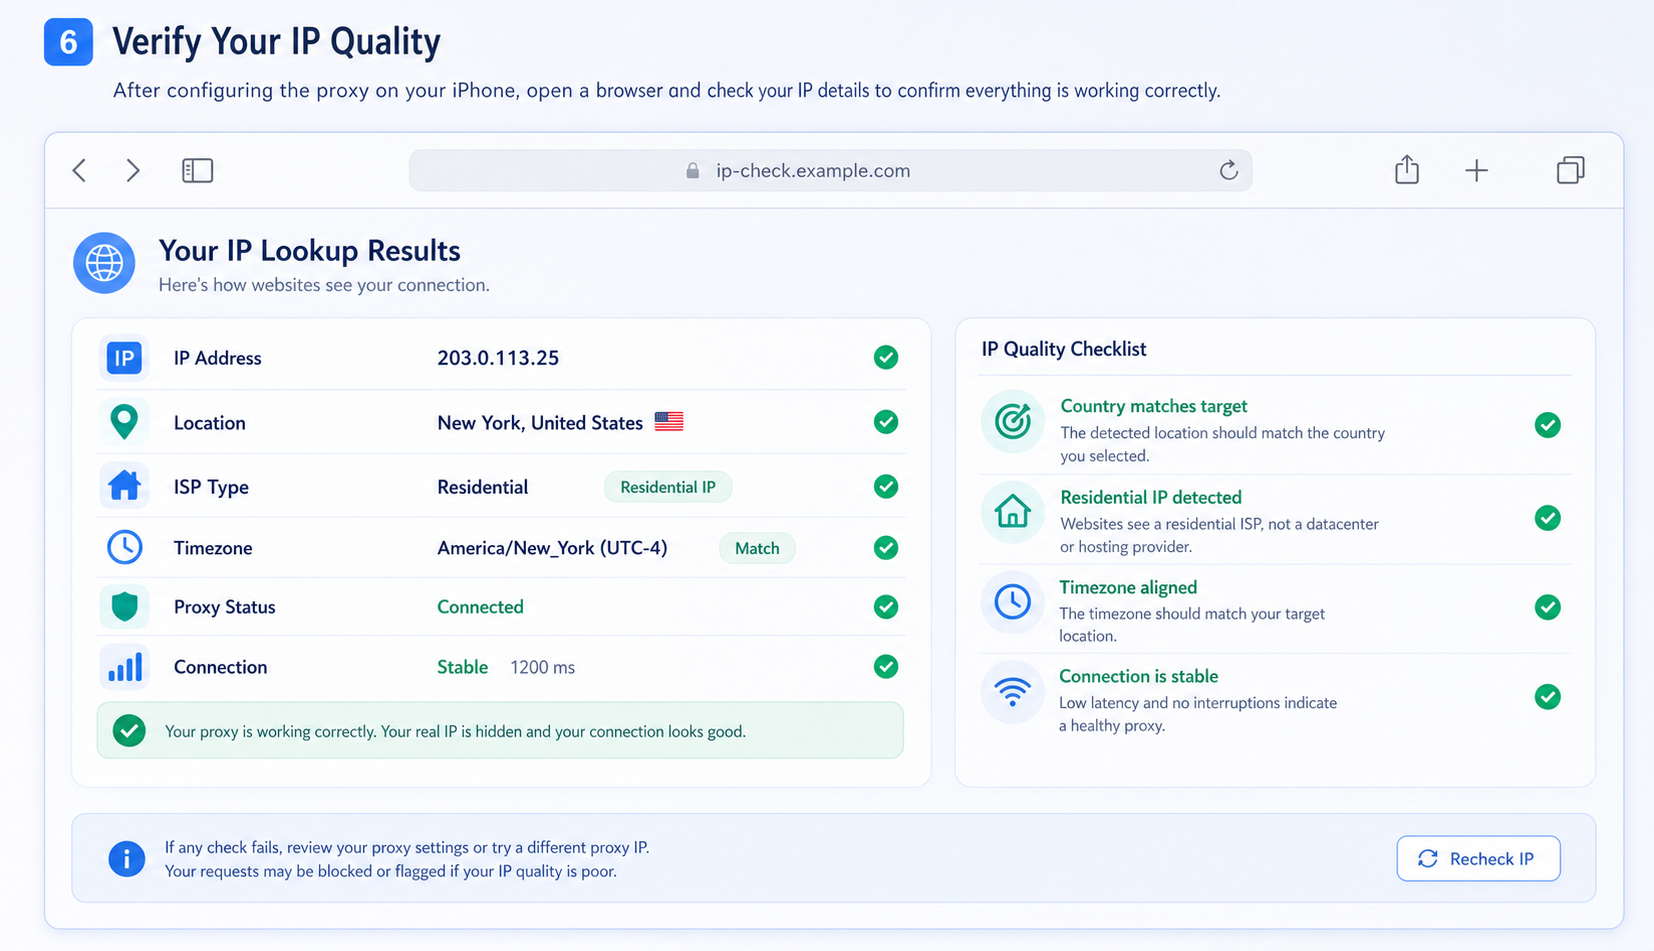This screenshot has width=1654, height=951.
Task: Click the green check on Timezone row
Action: (886, 547)
